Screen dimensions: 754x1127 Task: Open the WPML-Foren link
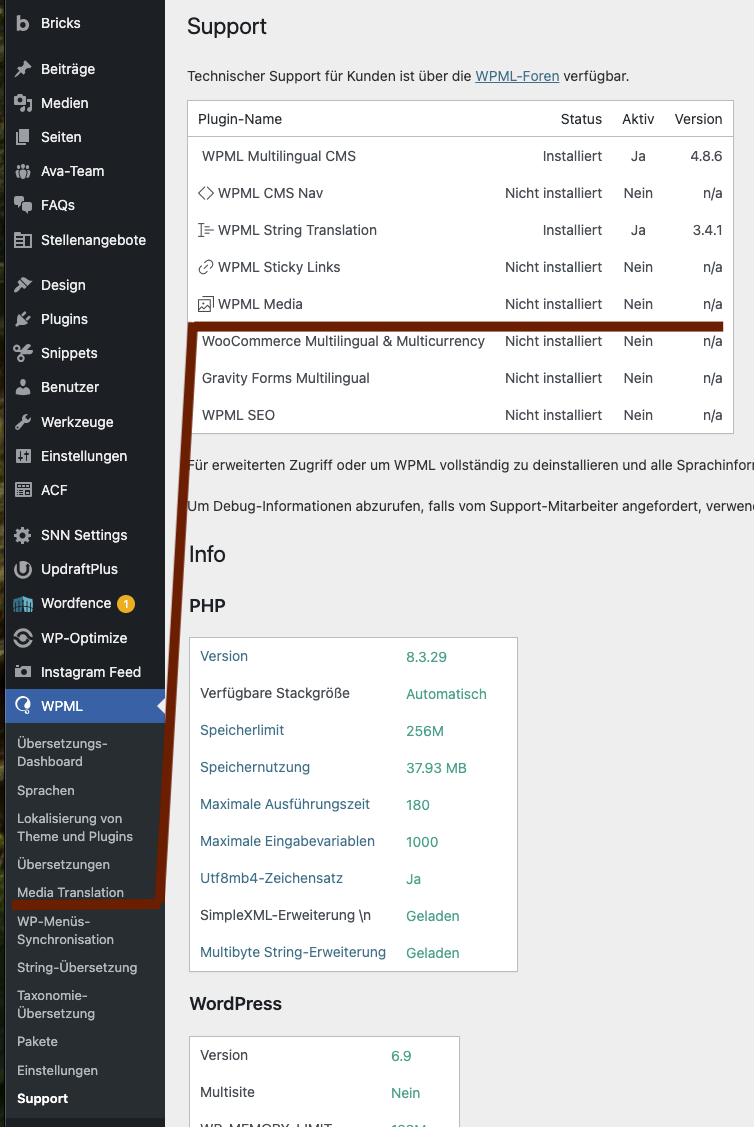pyautogui.click(x=517, y=76)
